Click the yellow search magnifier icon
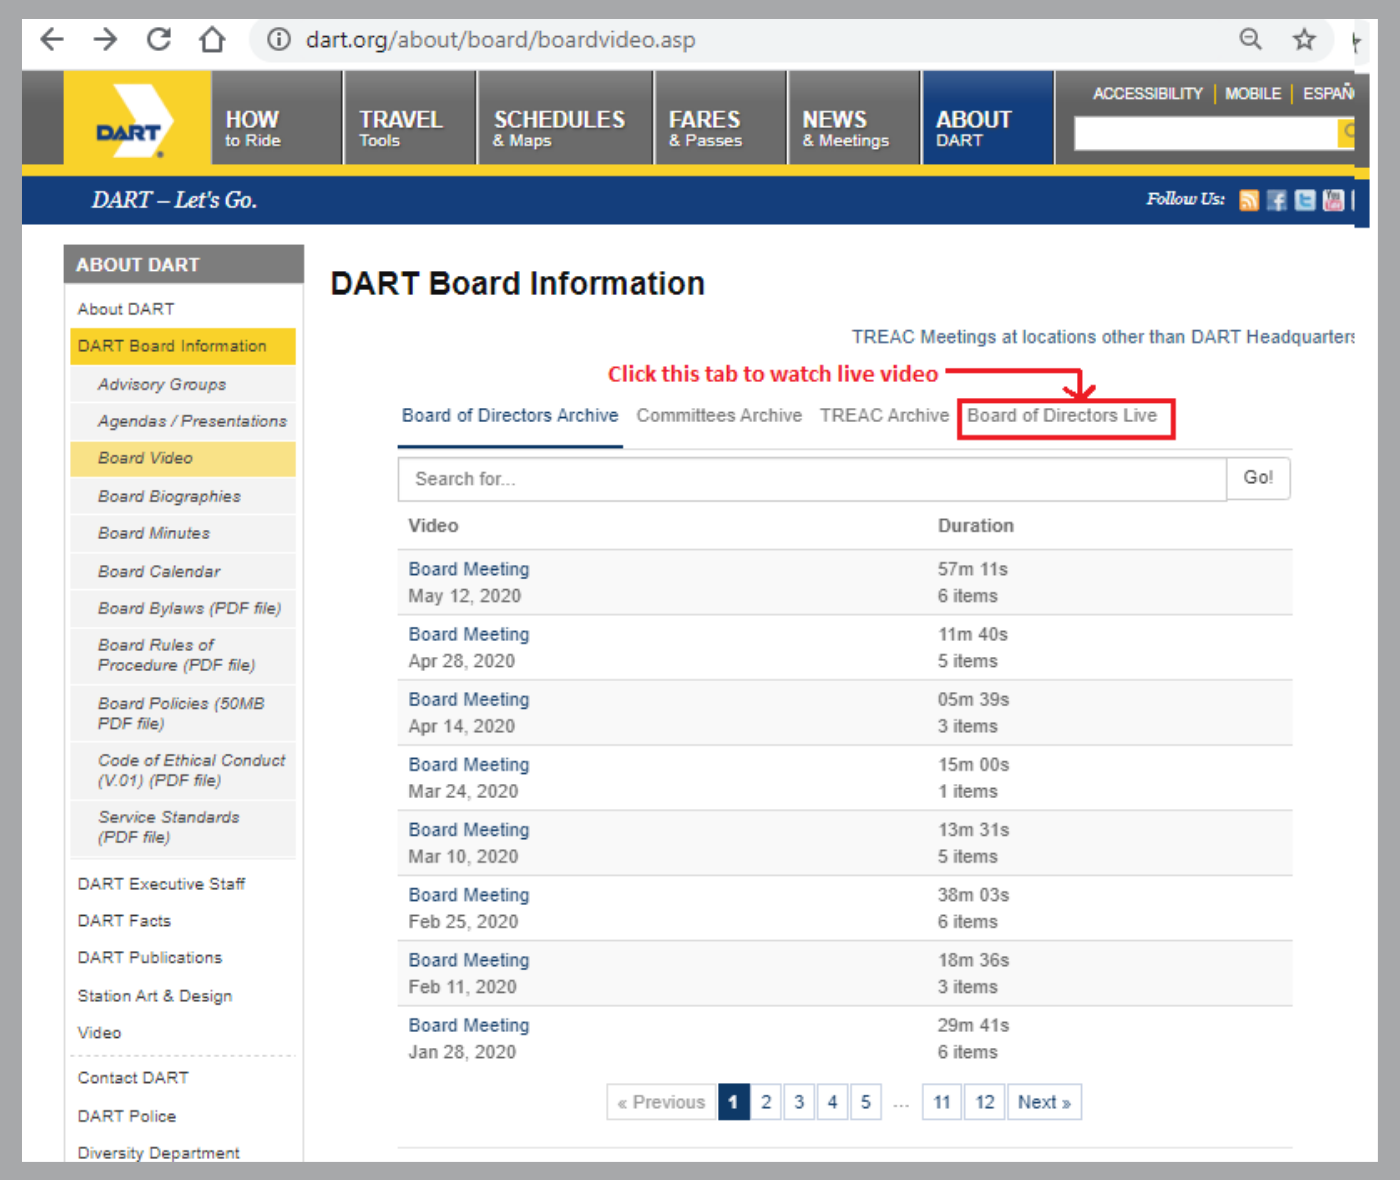The width and height of the screenshot is (1400, 1180). pyautogui.click(x=1348, y=131)
